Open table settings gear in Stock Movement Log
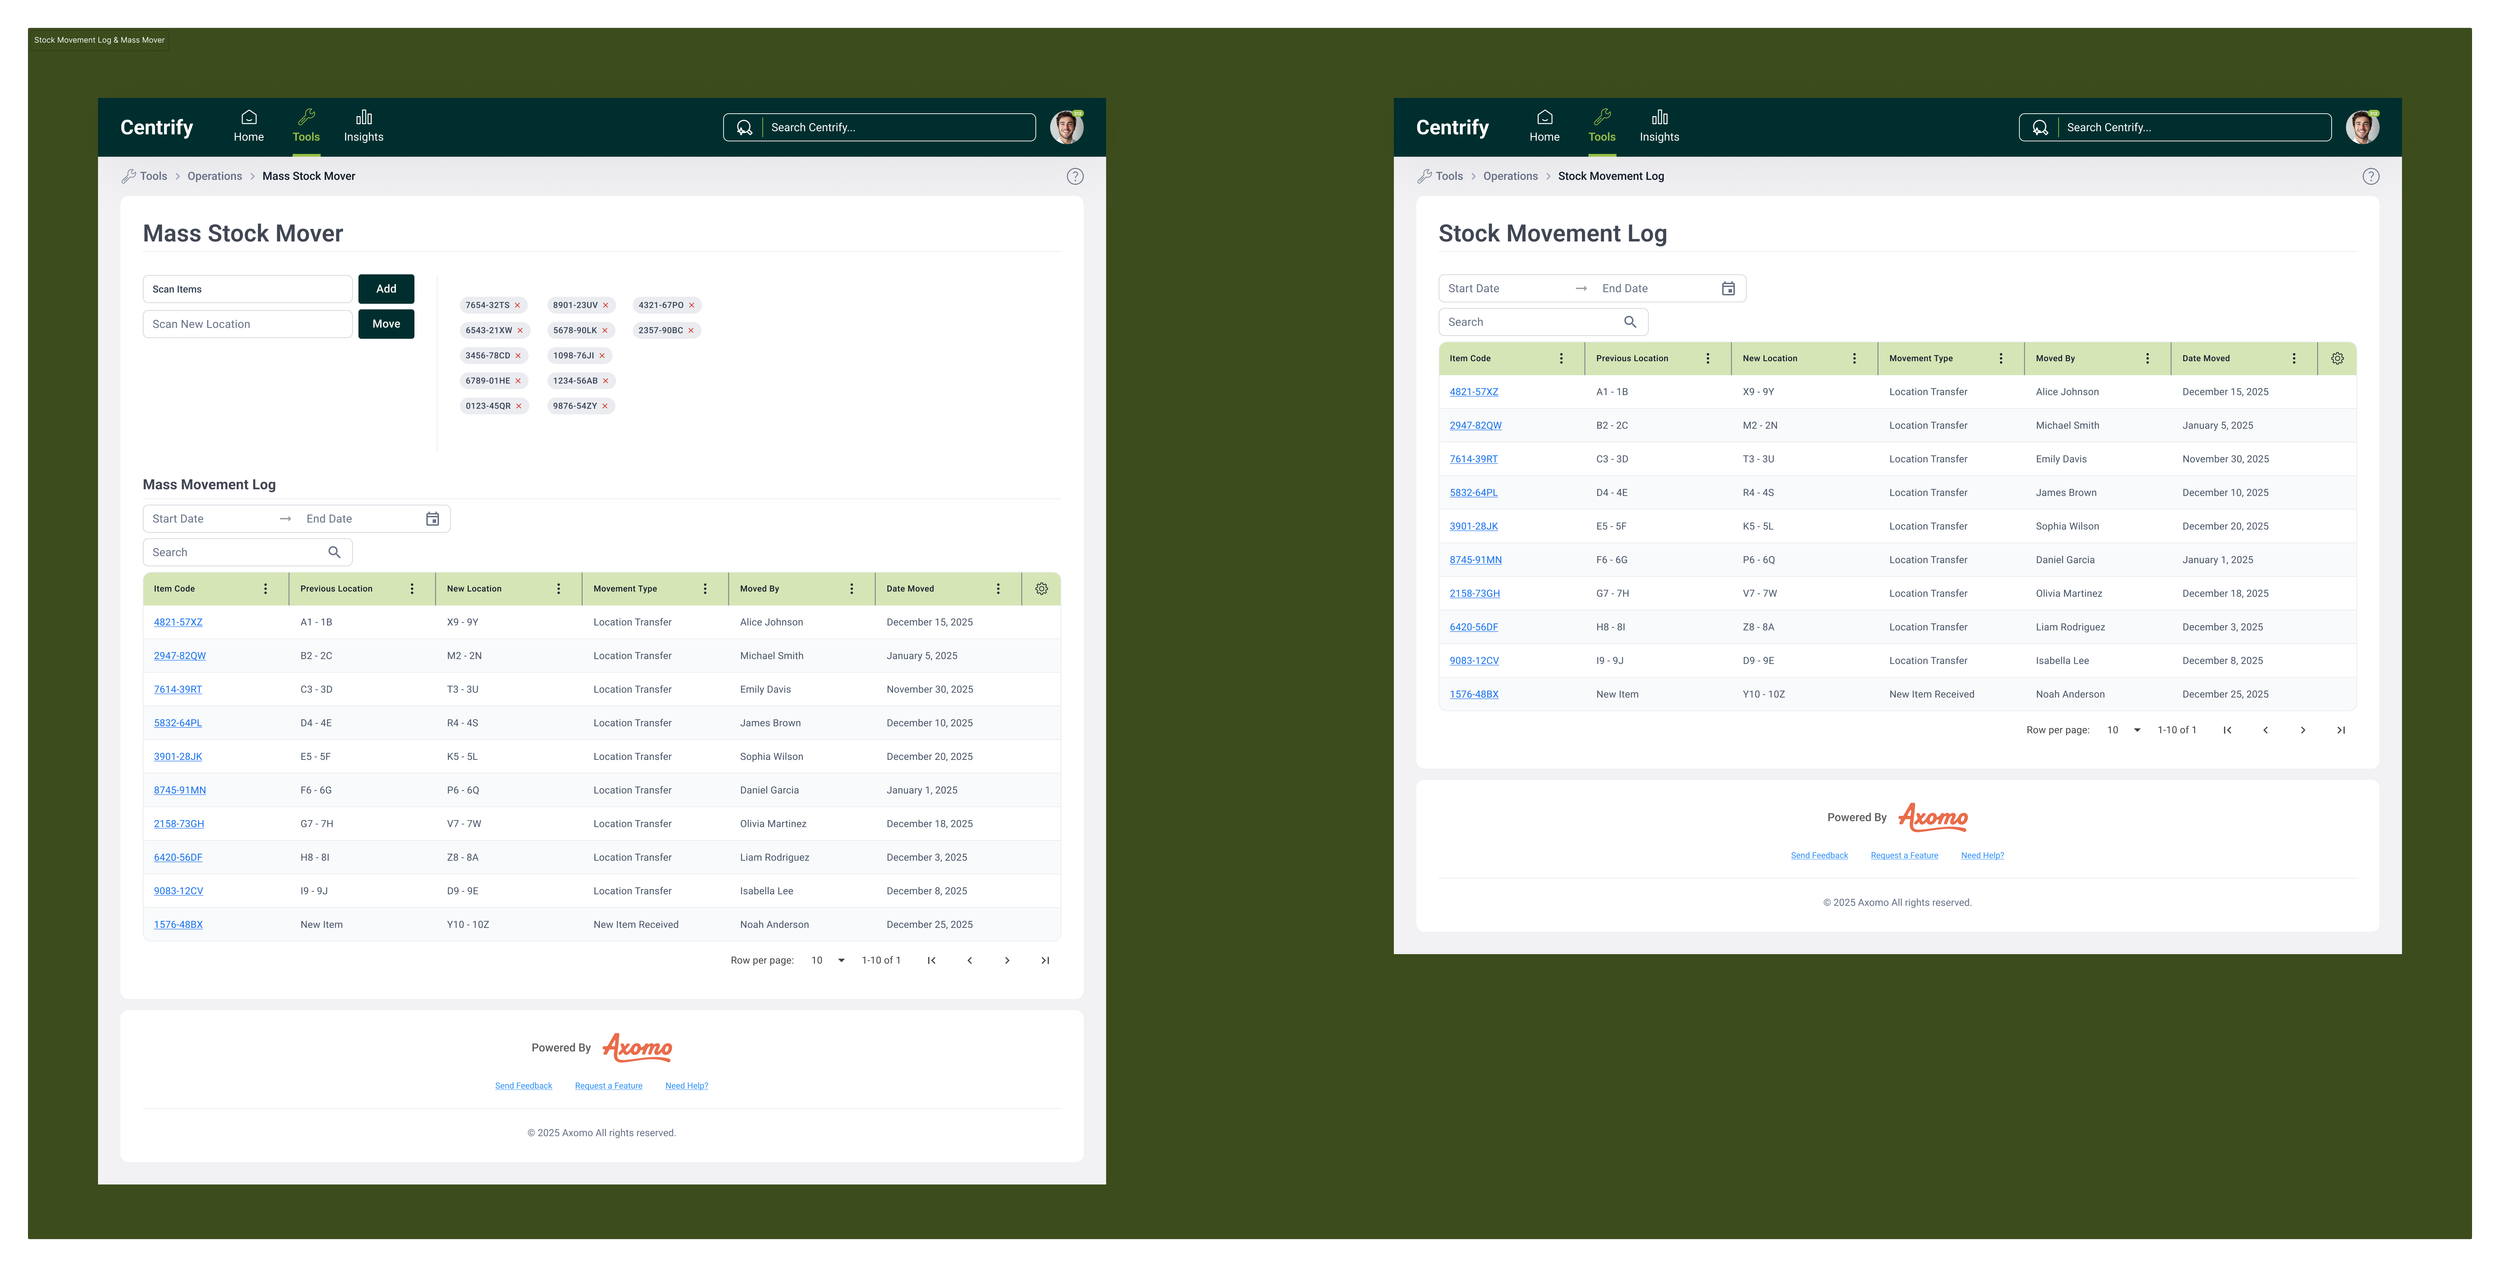Viewport: 2500px width, 1267px height. tap(2337, 358)
